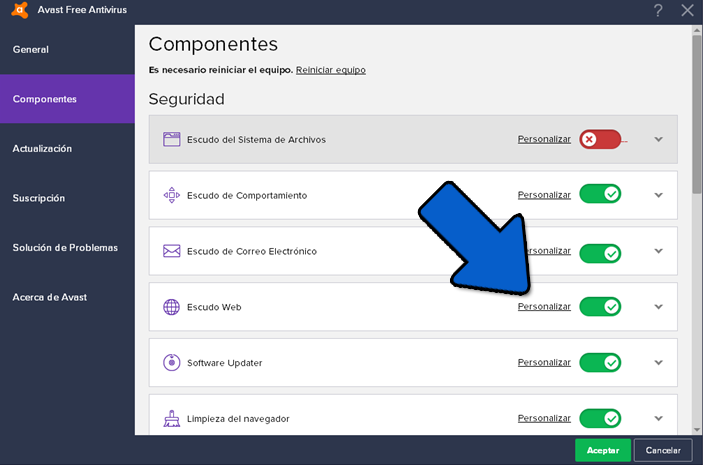Expand Limpieza del navegador chevron
703x465 pixels.
click(658, 418)
